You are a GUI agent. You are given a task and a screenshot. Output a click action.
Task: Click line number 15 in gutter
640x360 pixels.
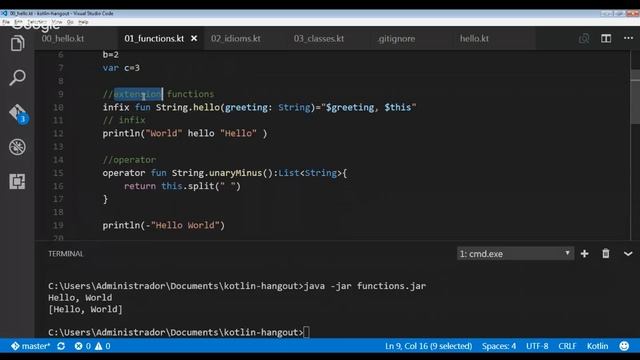[x=58, y=173]
